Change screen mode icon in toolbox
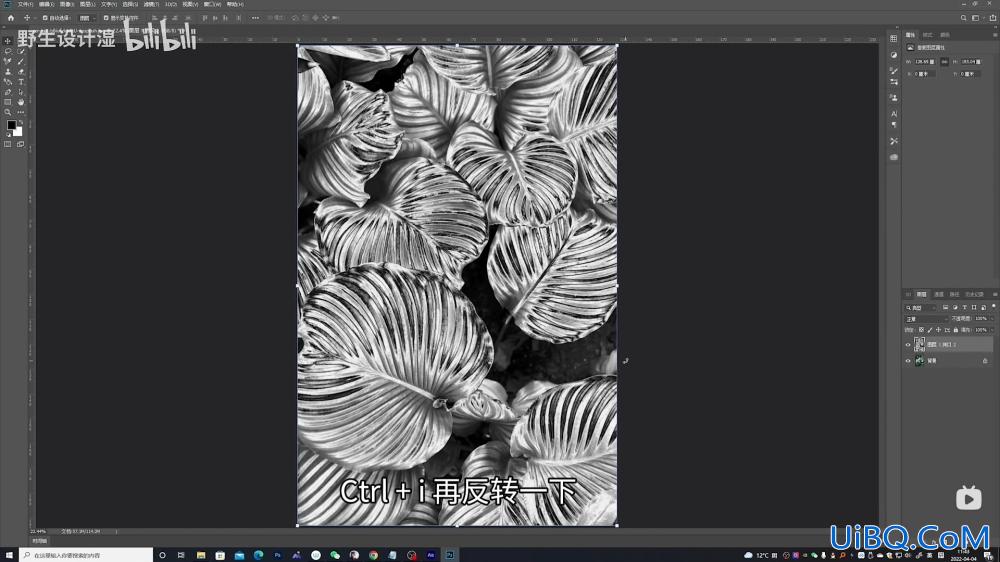 click(20, 144)
